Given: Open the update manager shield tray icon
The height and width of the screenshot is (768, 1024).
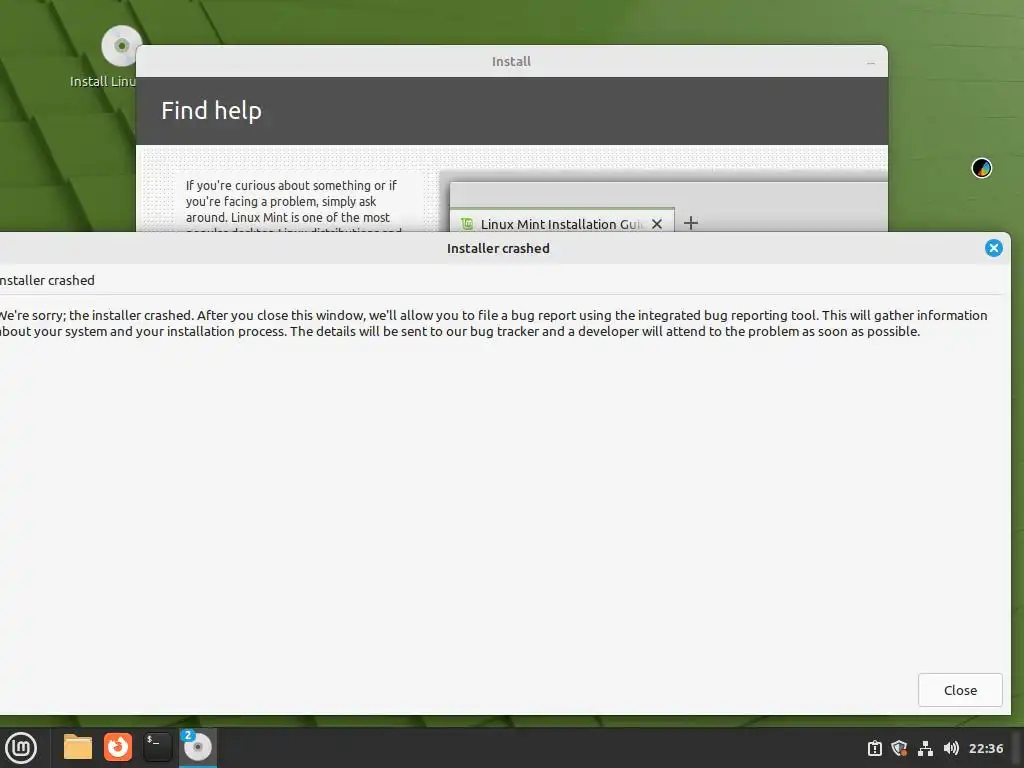Looking at the screenshot, I should click(x=899, y=748).
